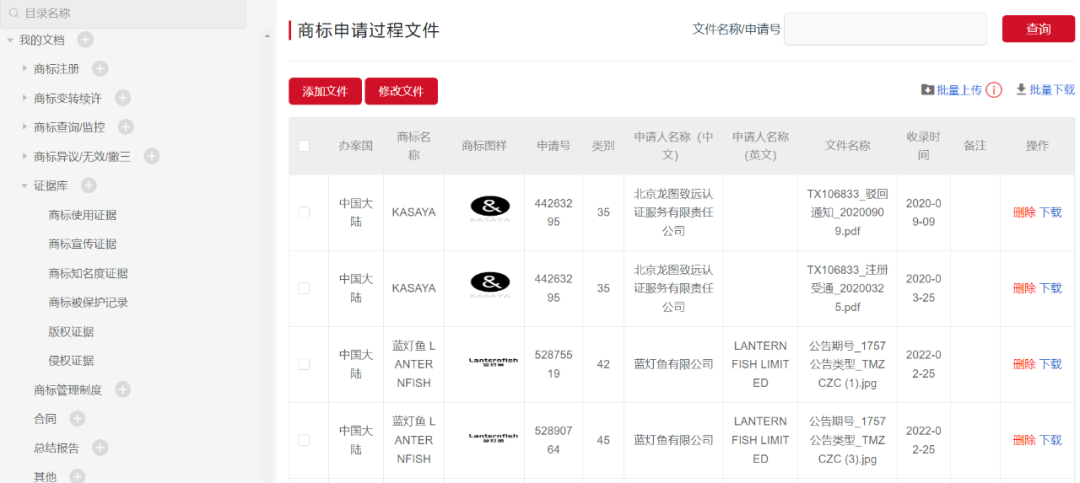The width and height of the screenshot is (1080, 483).
Task: Click the red info icon by 批量上传
Action: (994, 90)
